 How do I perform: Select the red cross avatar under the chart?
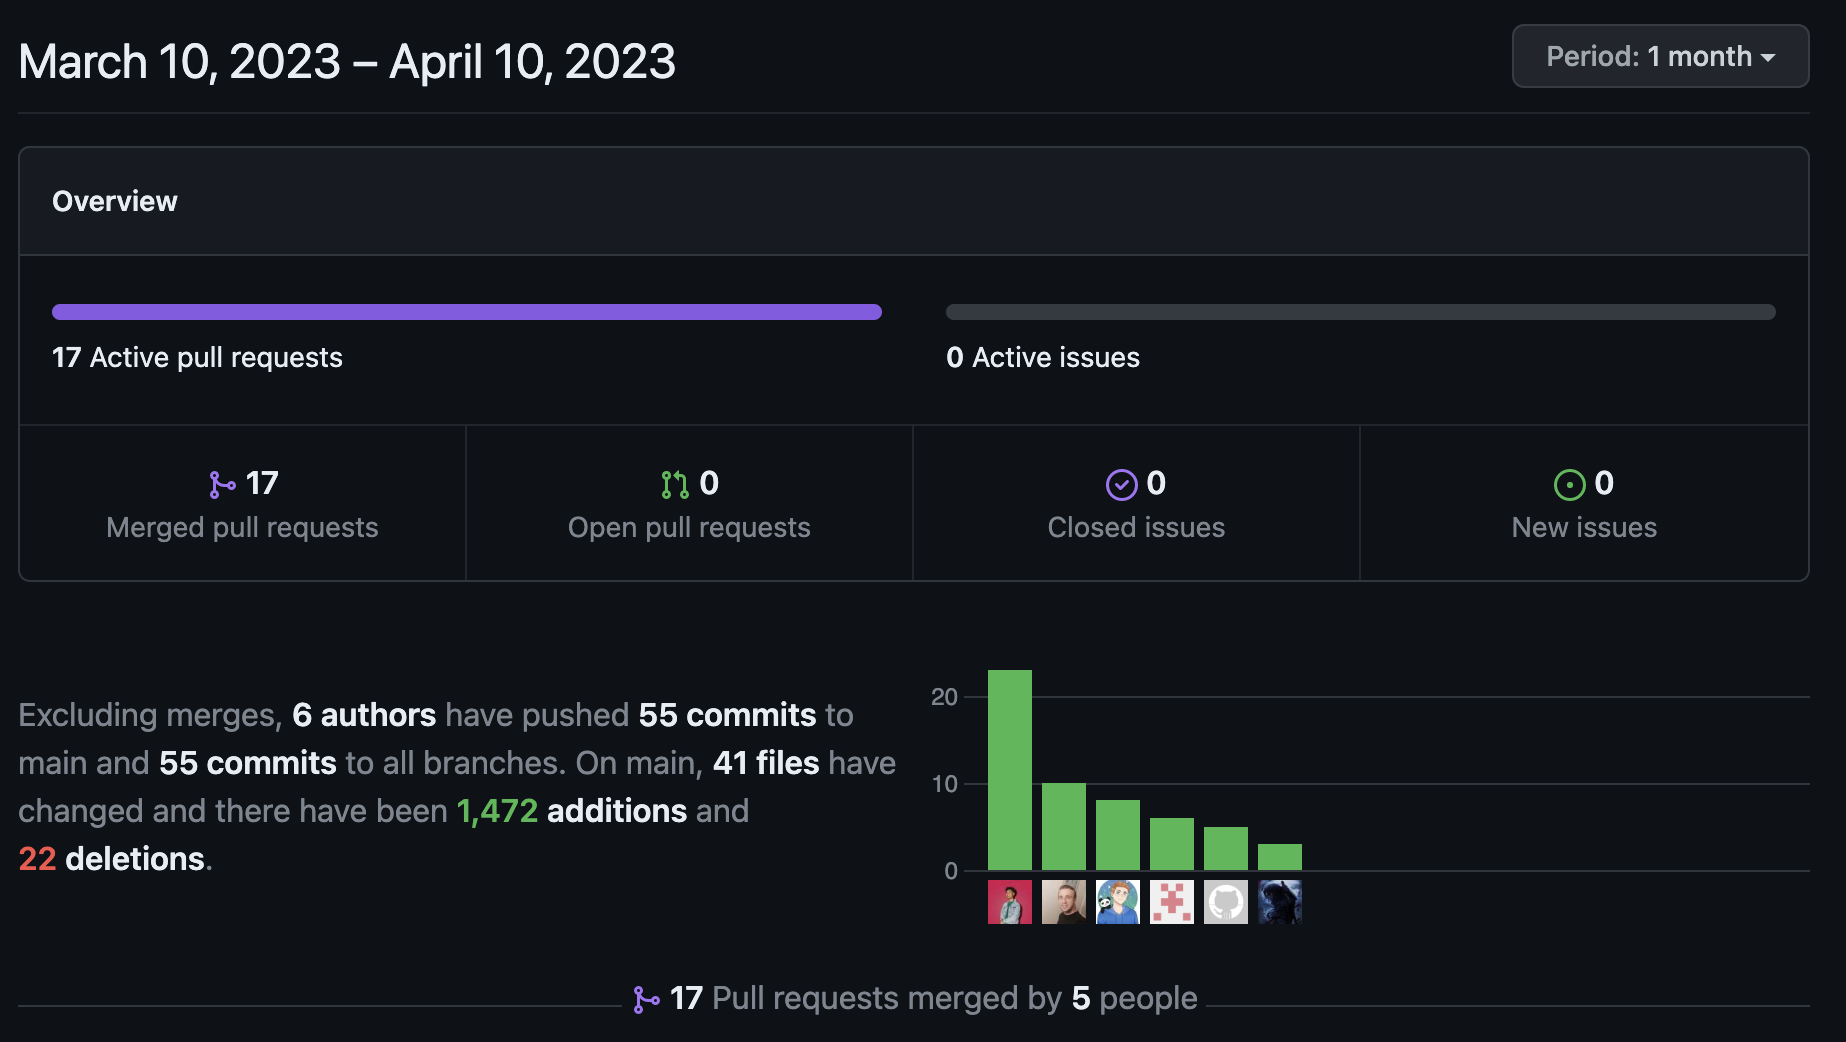pos(1171,901)
